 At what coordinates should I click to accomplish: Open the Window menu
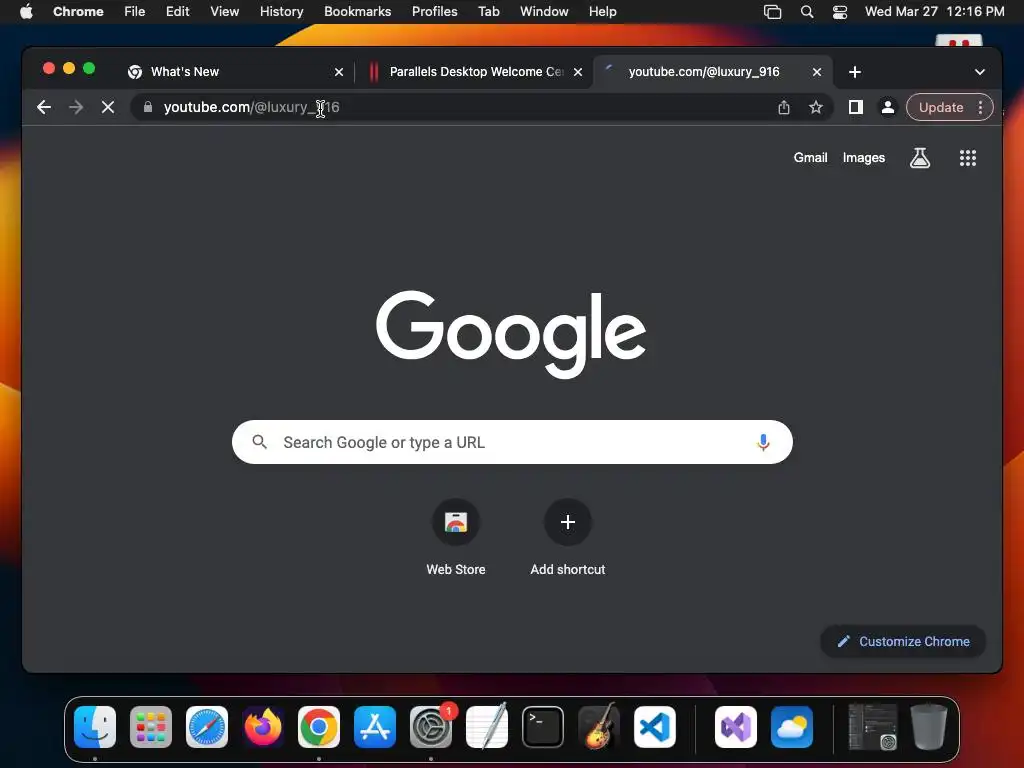(544, 12)
